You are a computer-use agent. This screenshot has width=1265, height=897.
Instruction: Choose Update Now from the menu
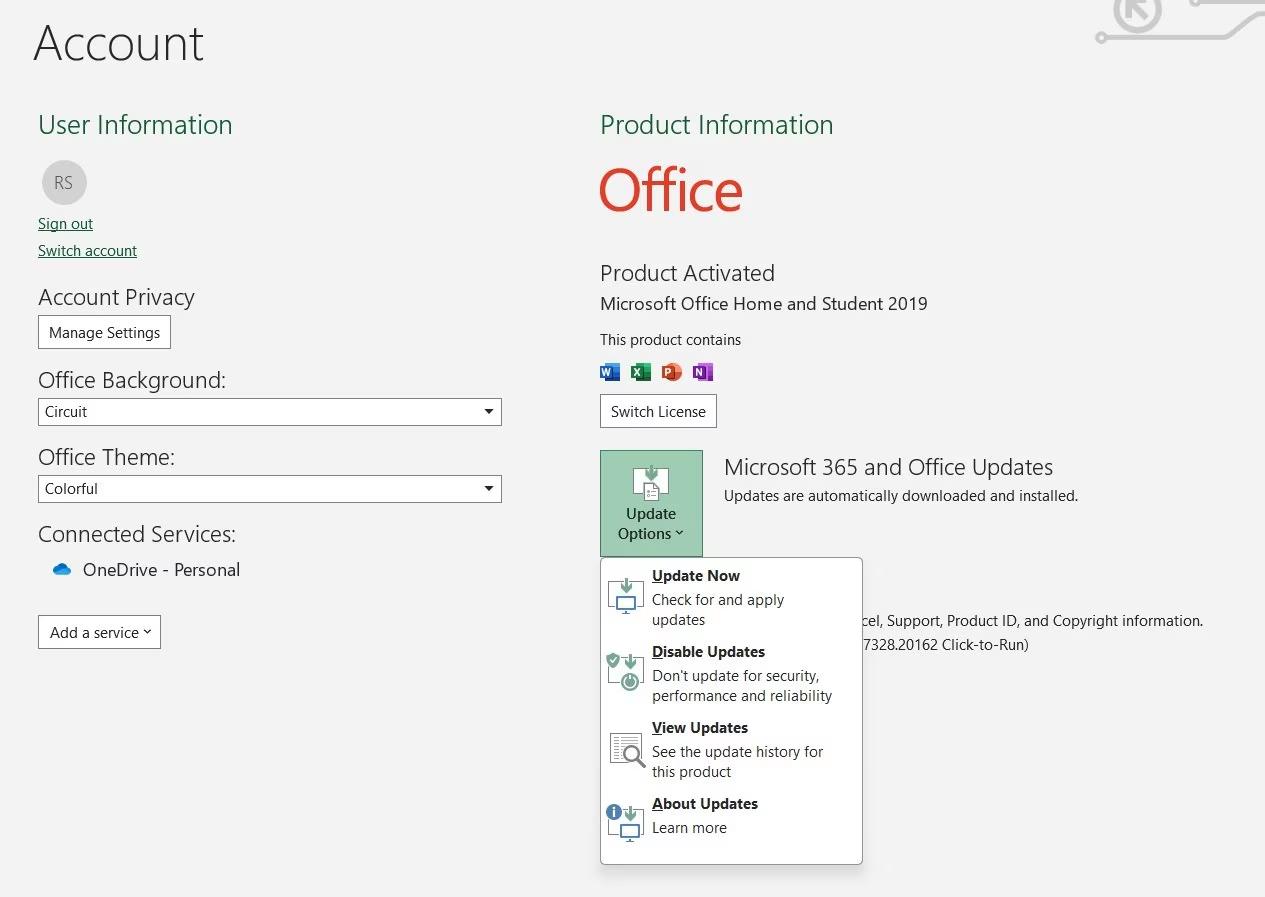tap(731, 597)
